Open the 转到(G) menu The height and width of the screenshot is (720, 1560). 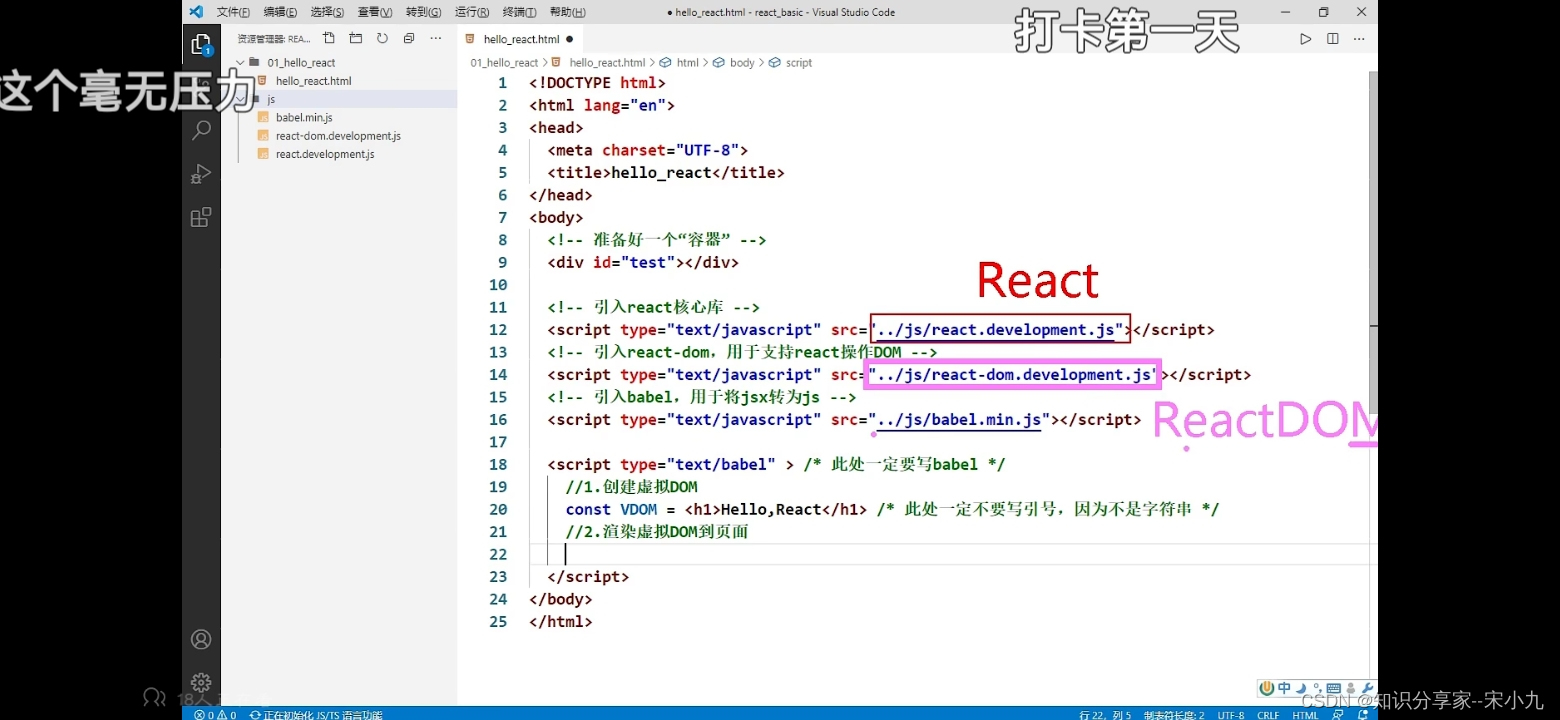(423, 12)
